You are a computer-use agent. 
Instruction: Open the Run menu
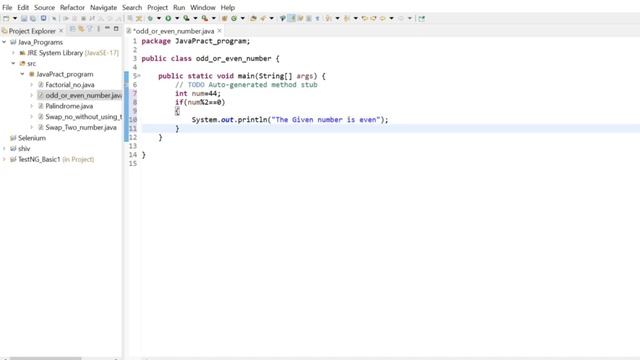point(179,7)
